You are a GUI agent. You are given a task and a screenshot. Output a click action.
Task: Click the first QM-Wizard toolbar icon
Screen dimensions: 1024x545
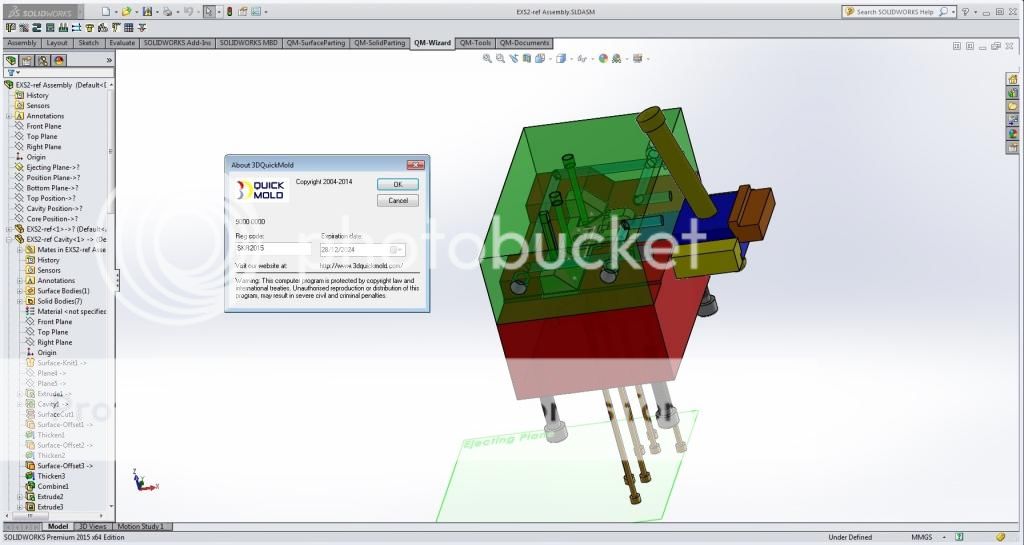[x=8, y=29]
